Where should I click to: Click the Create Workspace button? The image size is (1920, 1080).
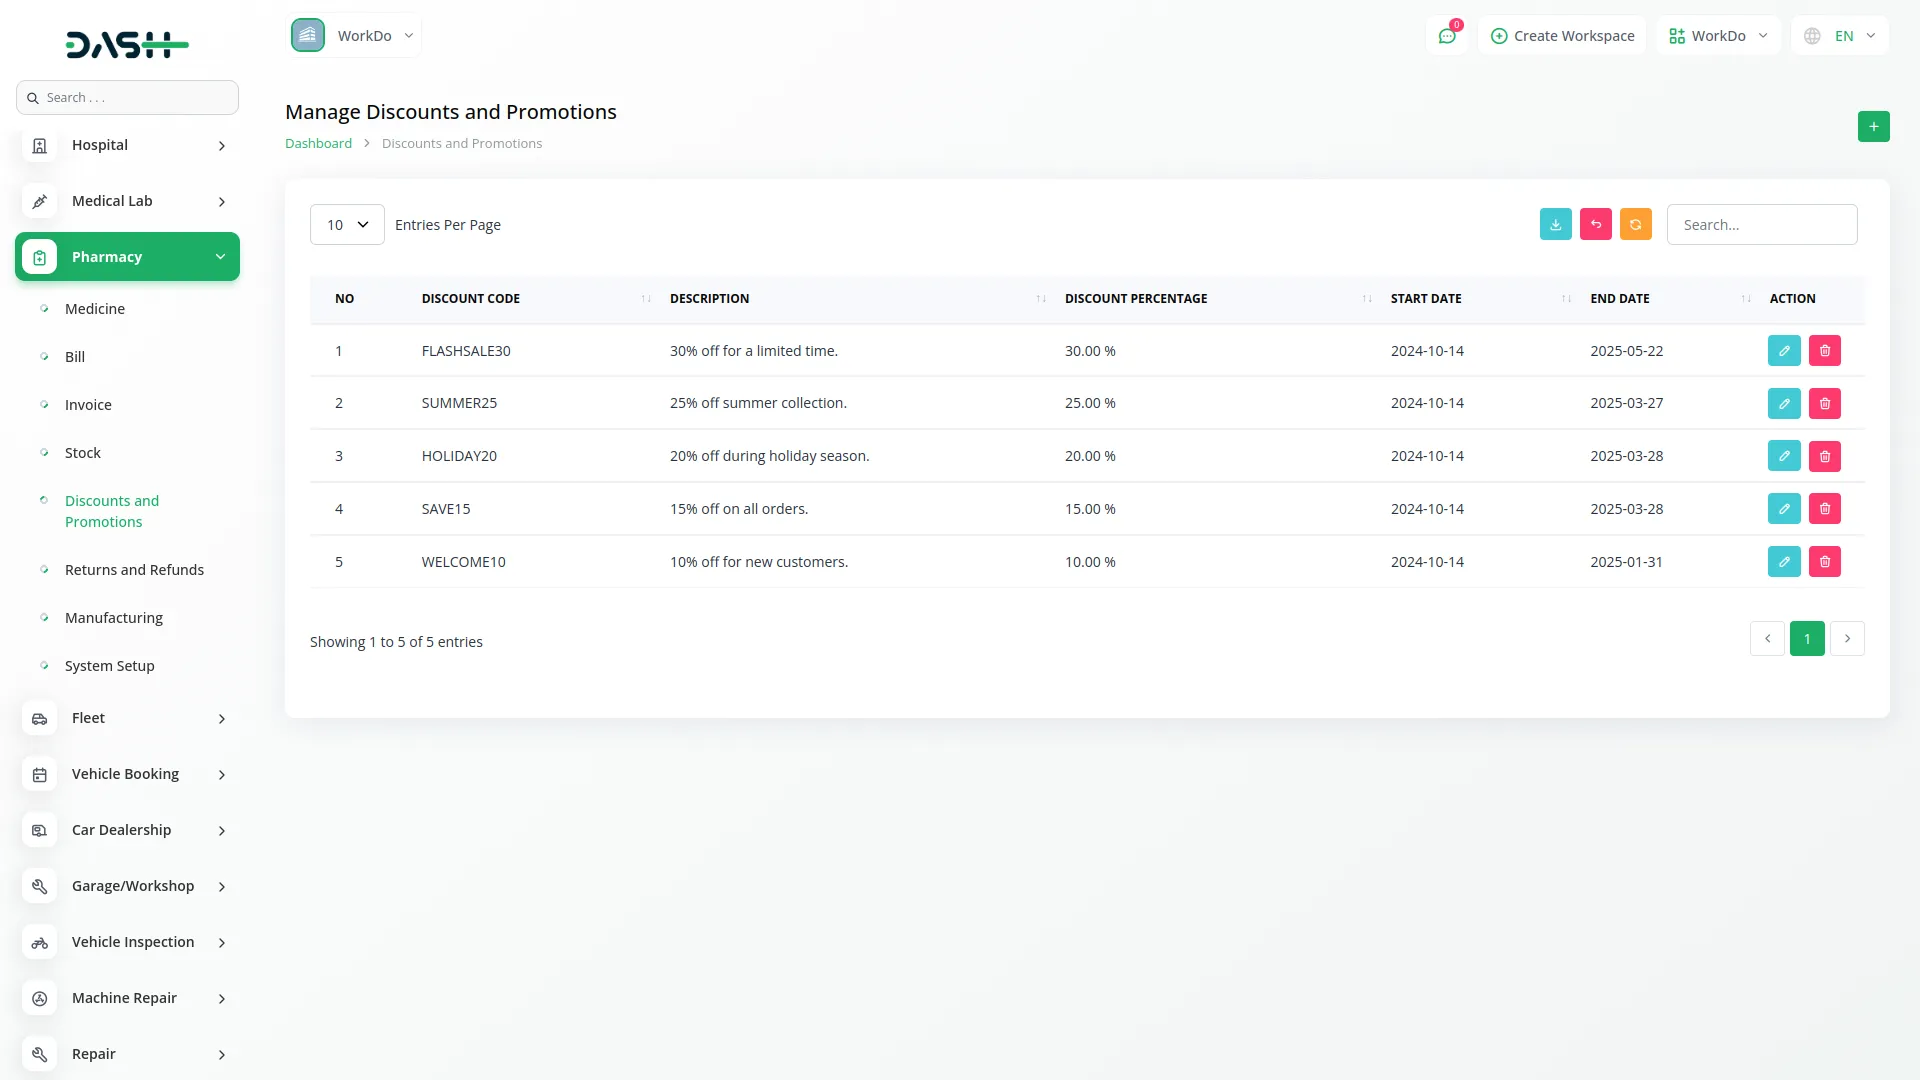(x=1562, y=36)
